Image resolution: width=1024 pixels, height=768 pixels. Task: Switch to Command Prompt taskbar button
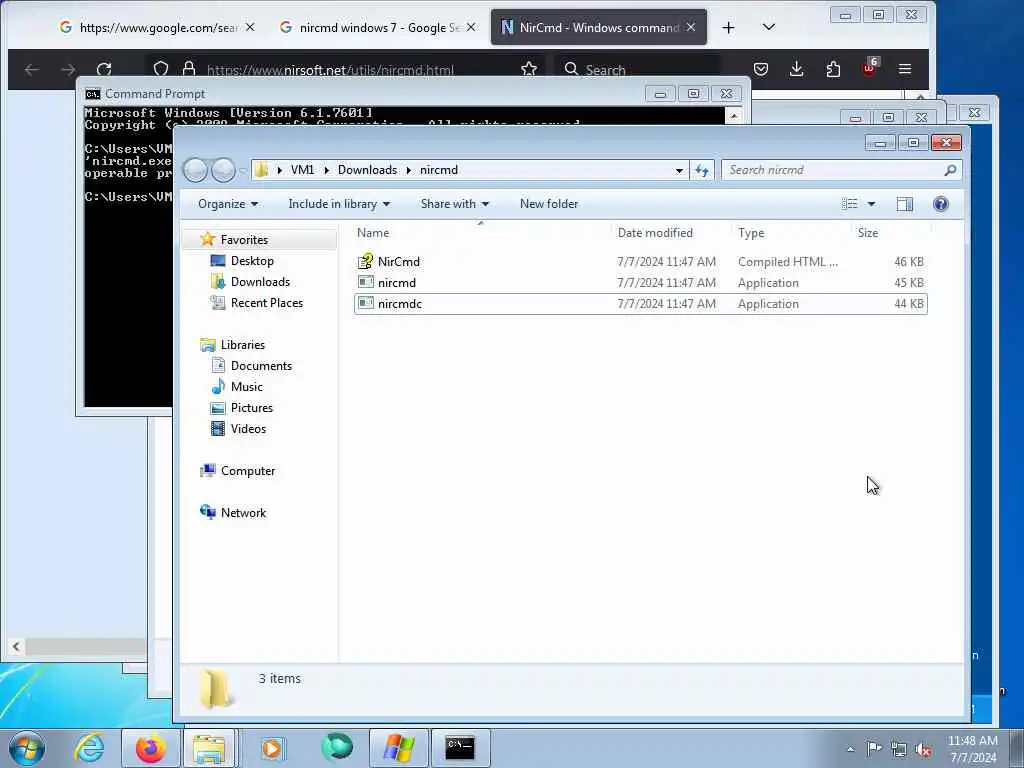point(460,748)
